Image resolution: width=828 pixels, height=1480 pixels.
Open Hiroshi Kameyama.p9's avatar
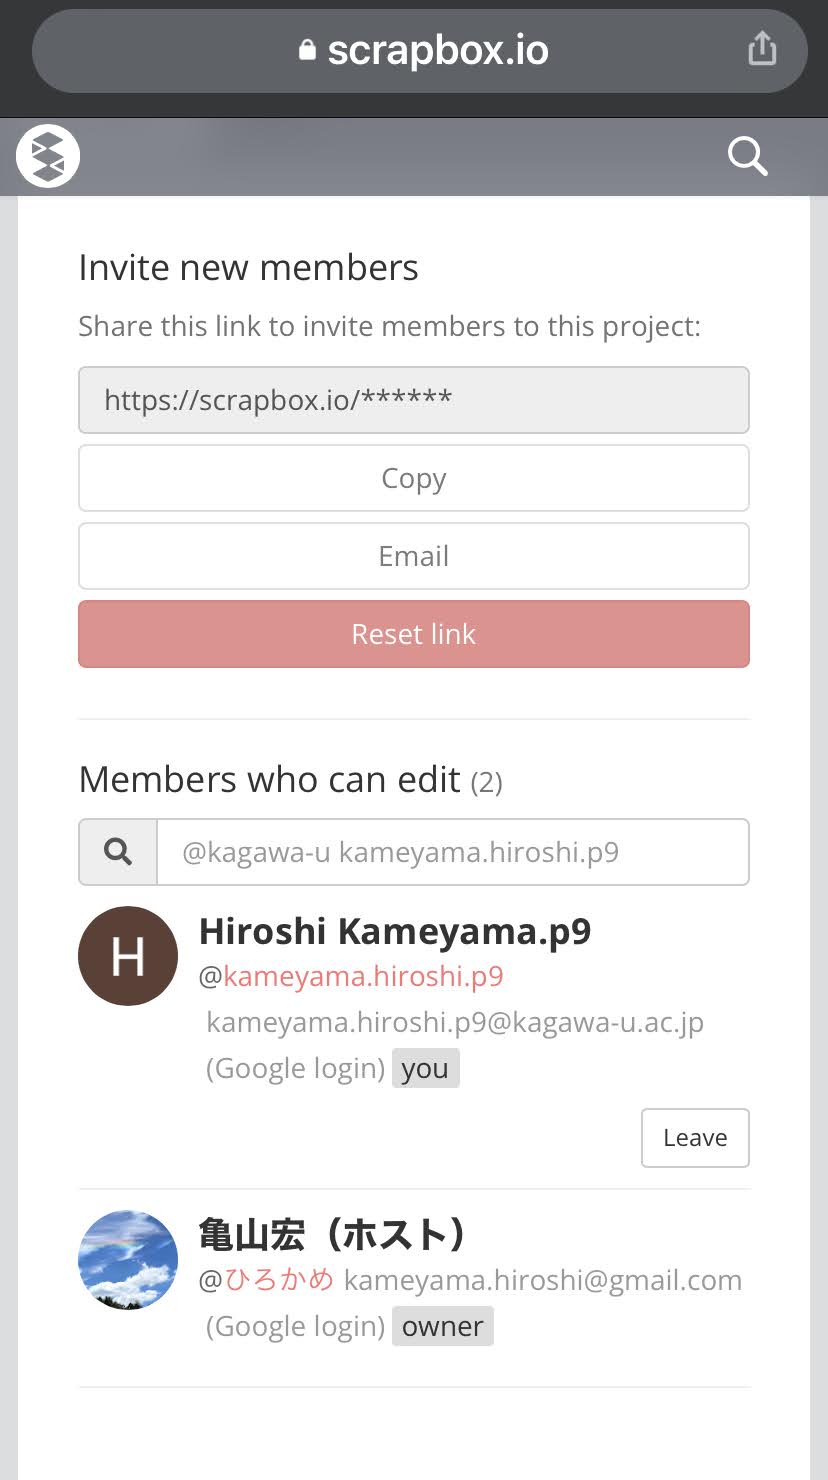coord(128,956)
